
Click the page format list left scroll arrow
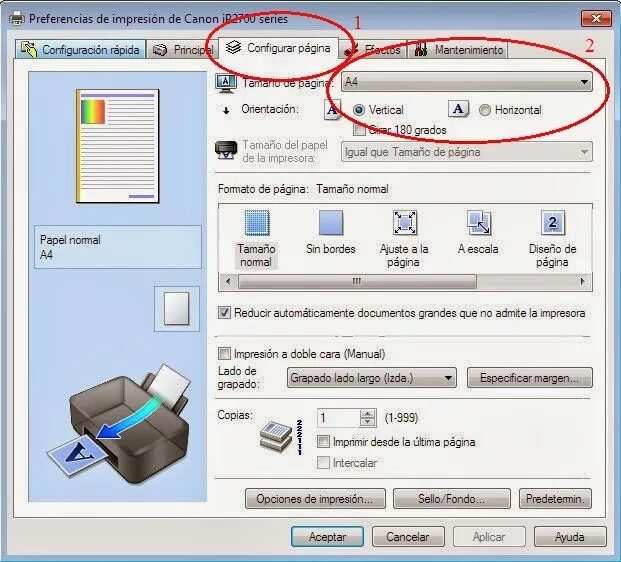coord(228,282)
